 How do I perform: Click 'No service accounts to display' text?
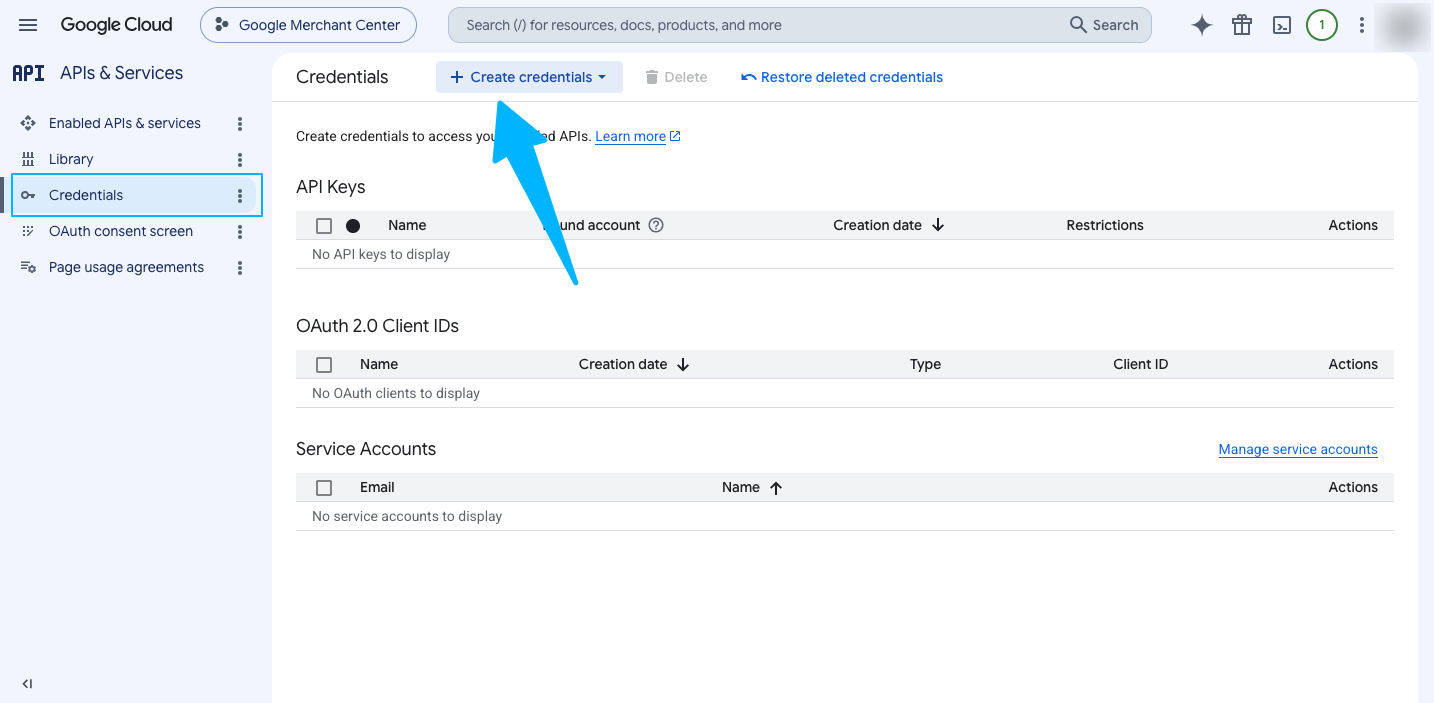click(x=407, y=516)
